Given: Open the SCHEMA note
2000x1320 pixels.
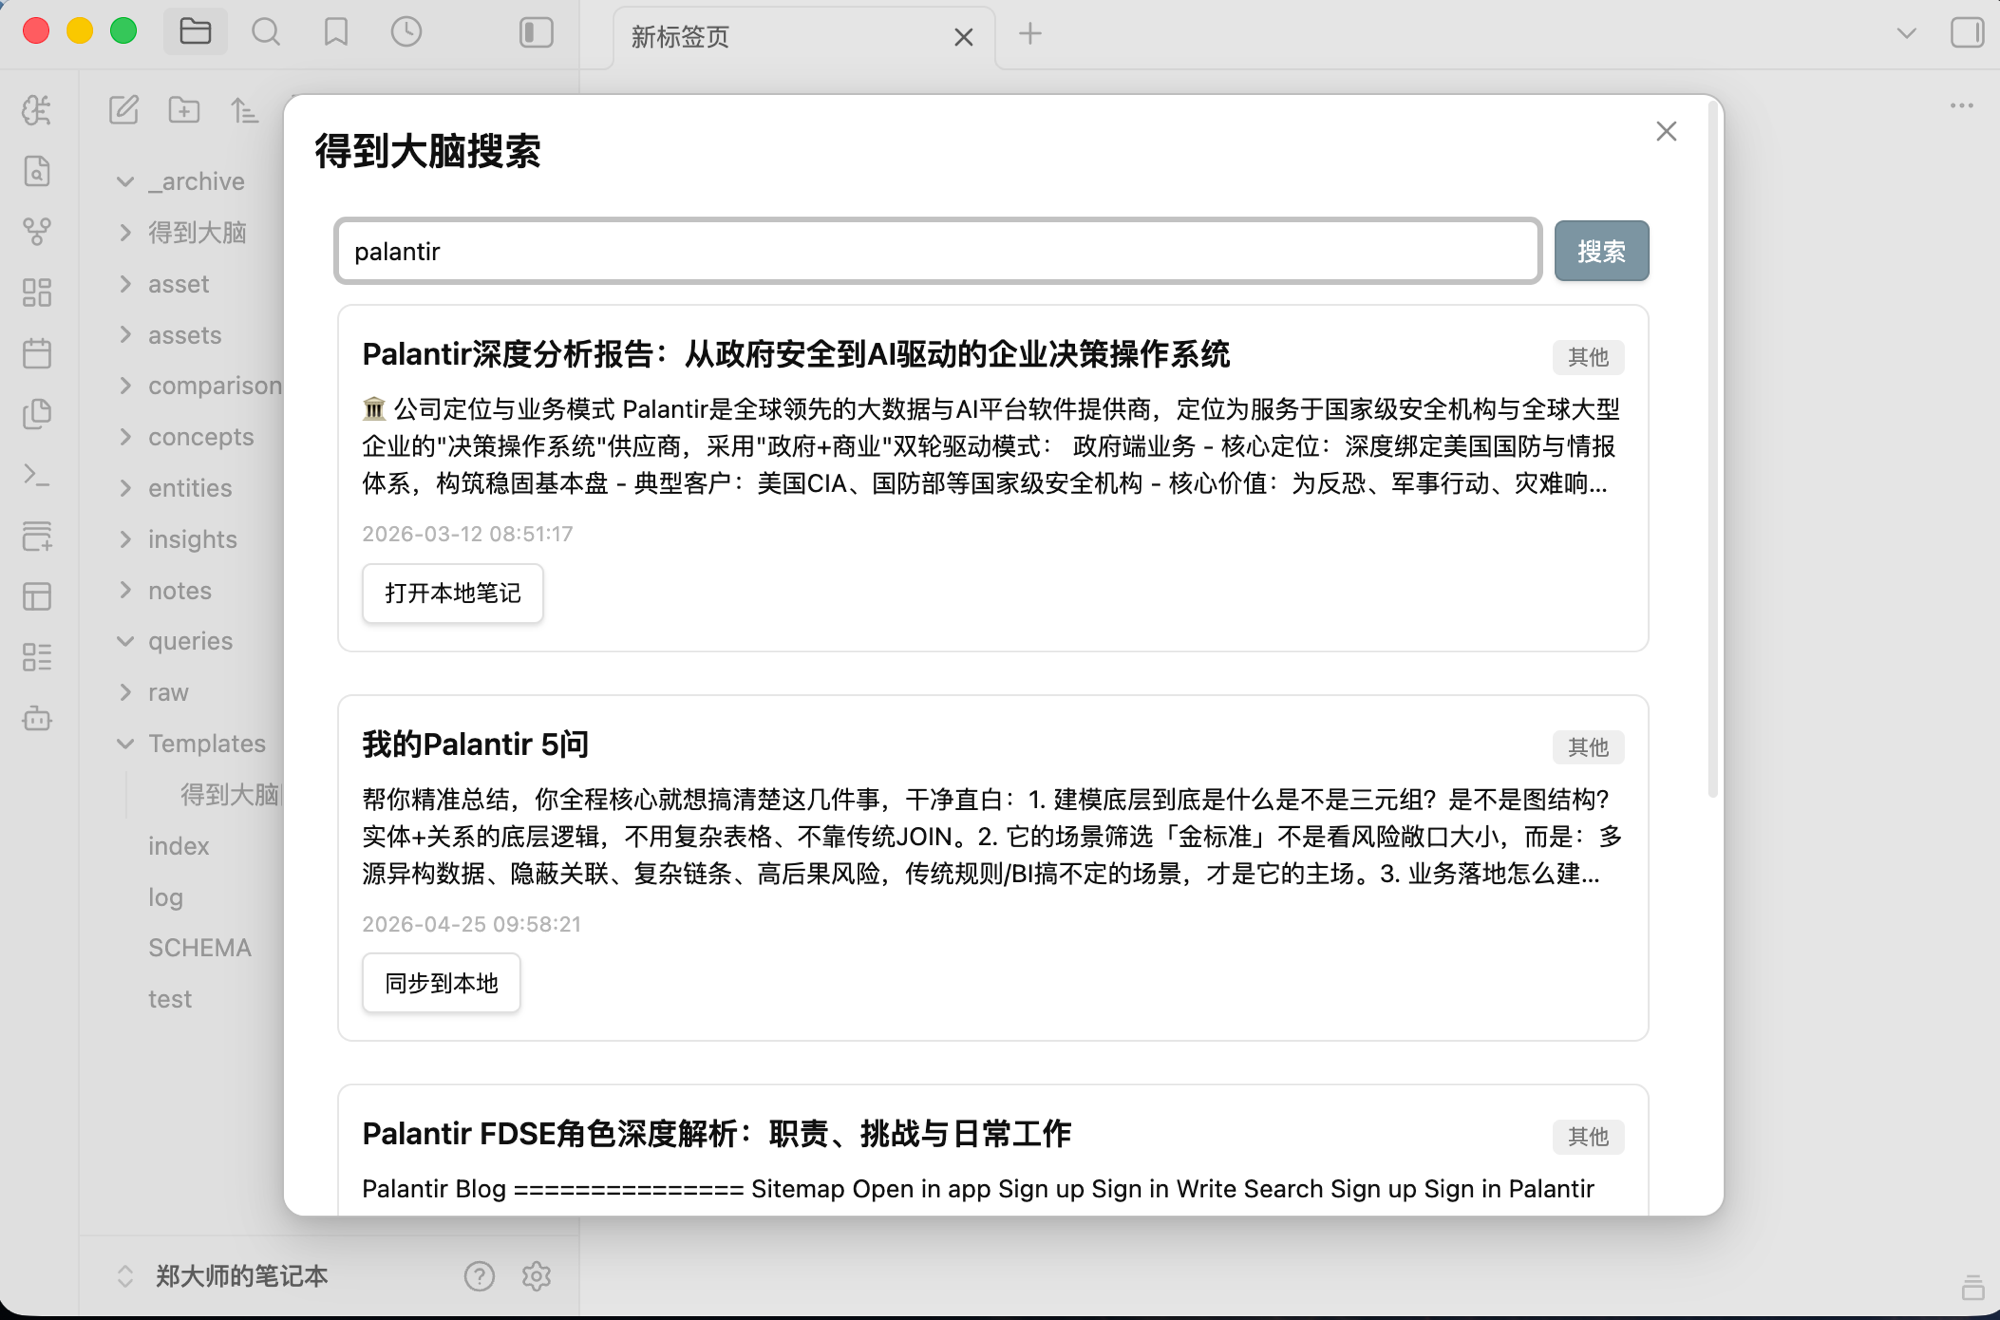Looking at the screenshot, I should (x=200, y=948).
